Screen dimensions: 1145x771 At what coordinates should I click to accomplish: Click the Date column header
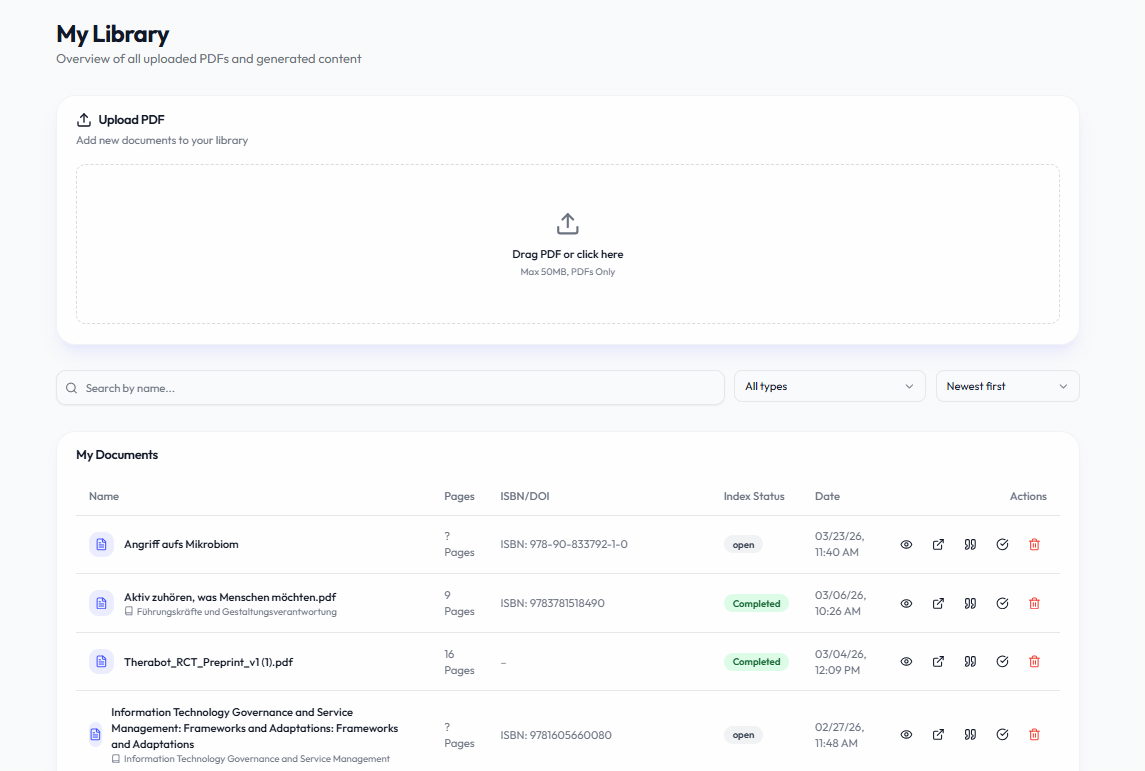pyautogui.click(x=827, y=496)
